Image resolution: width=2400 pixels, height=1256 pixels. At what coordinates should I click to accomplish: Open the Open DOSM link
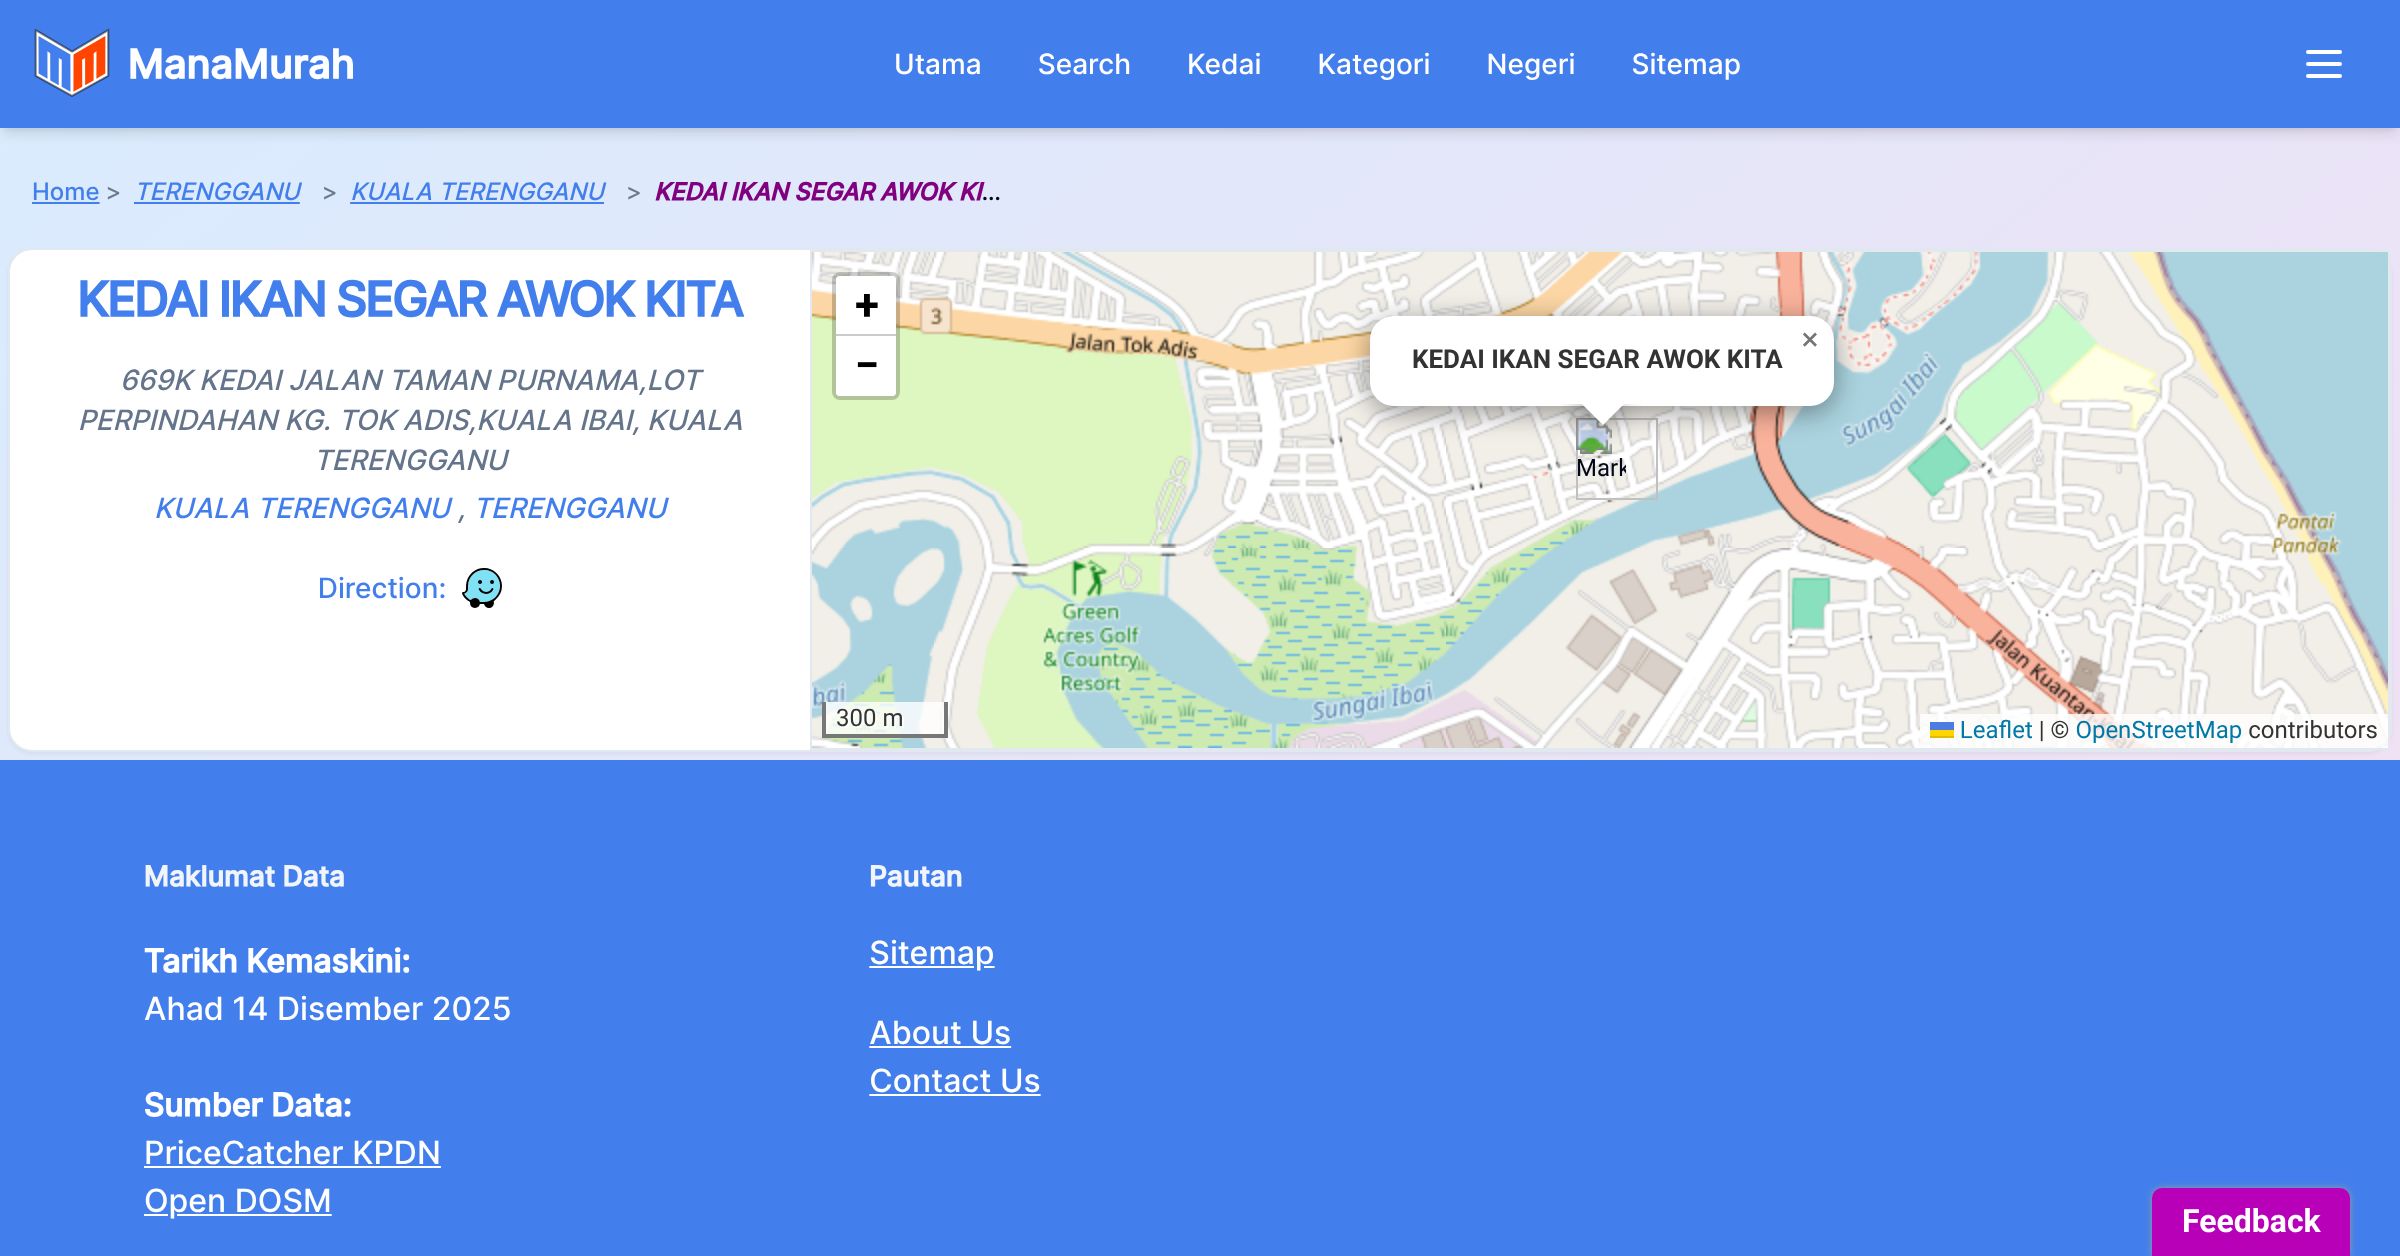(x=237, y=1201)
